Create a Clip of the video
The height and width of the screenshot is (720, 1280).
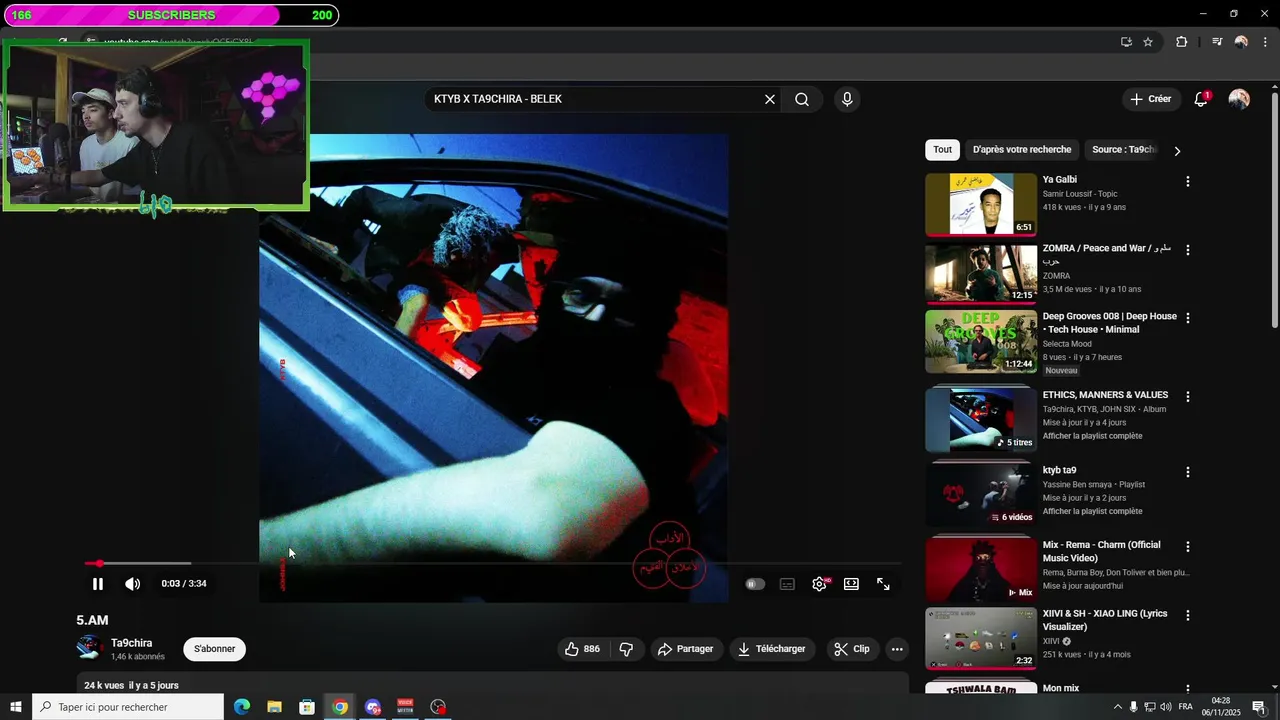(852, 649)
